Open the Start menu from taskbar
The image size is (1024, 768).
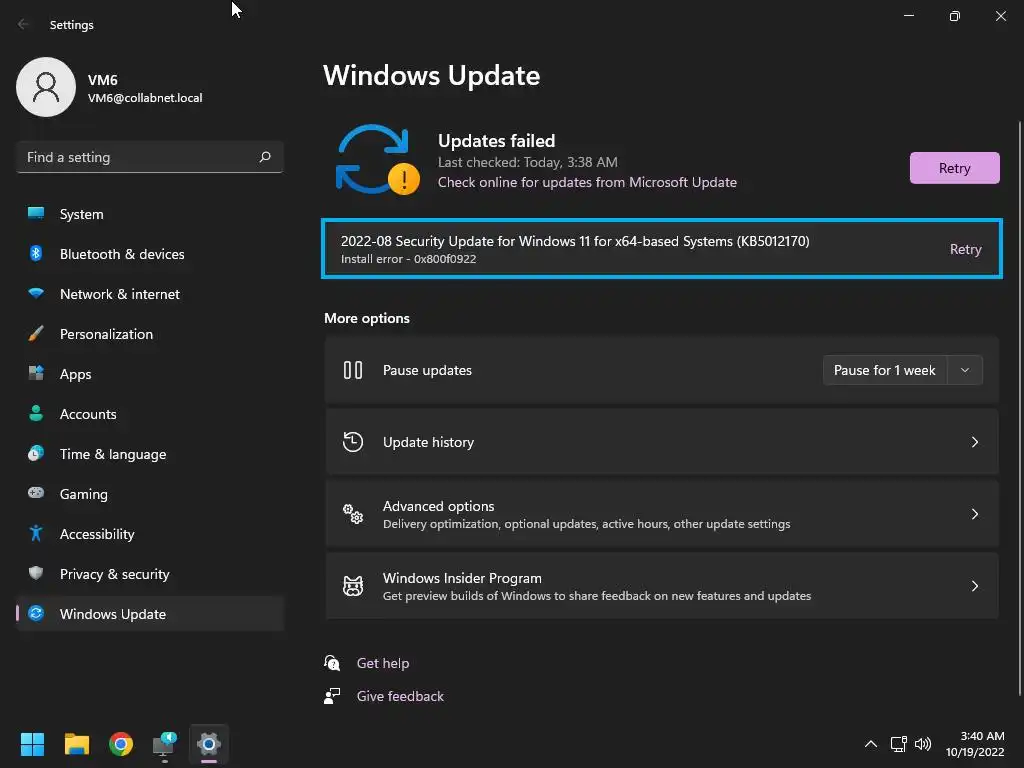click(32, 744)
